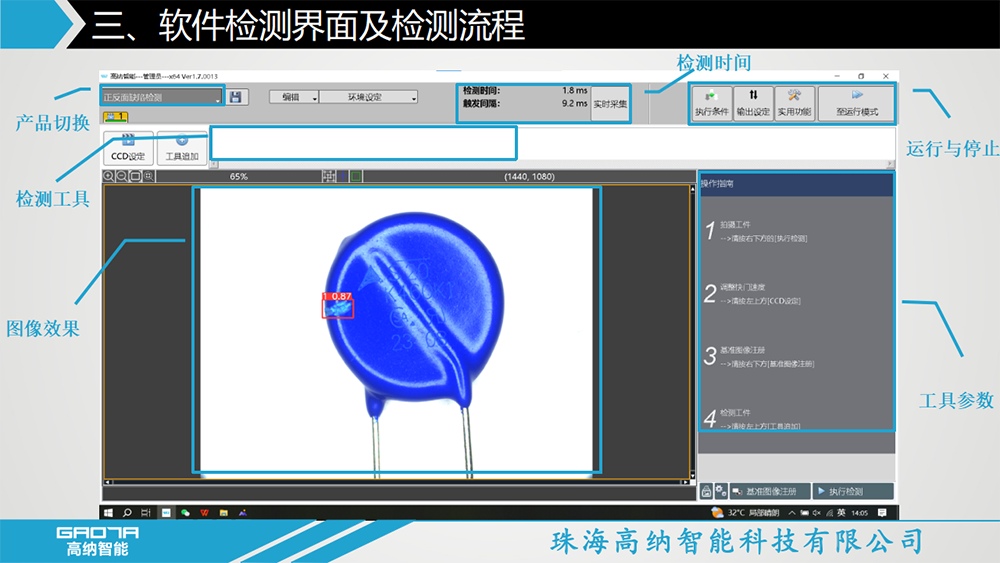This screenshot has width=1000, height=563.
Task: Click the zoom-to-region magnifier icon
Action: 149,176
